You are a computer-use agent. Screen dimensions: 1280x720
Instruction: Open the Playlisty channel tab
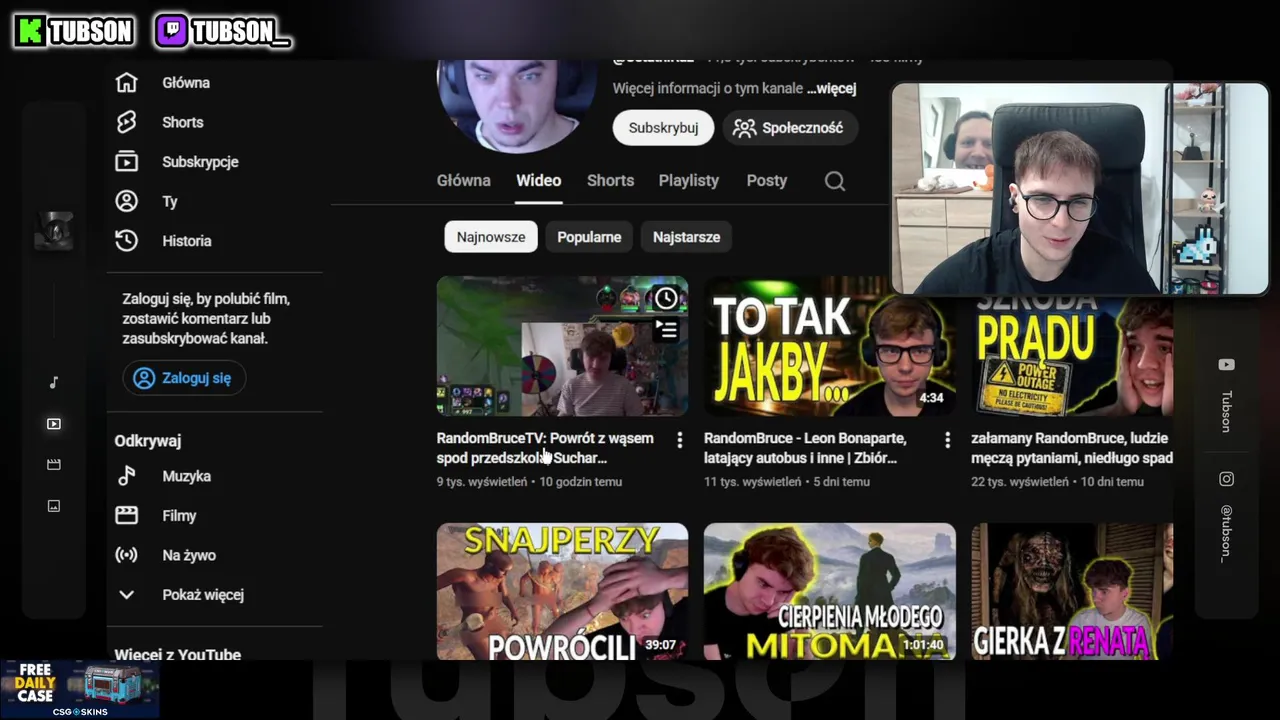(x=689, y=181)
